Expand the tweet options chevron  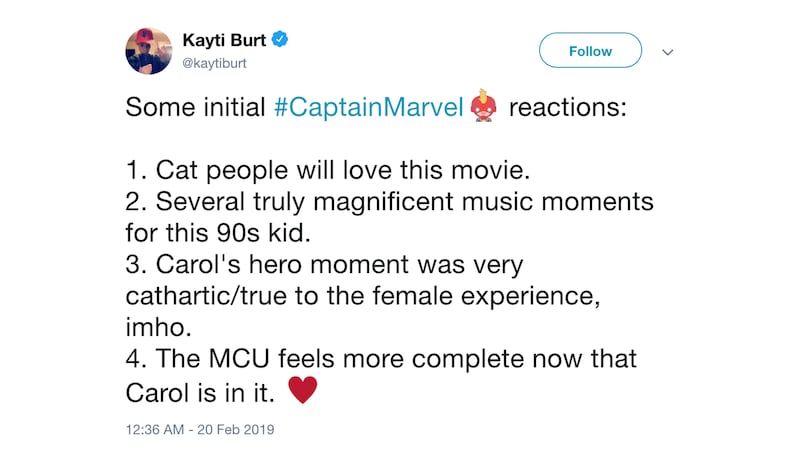point(668,51)
